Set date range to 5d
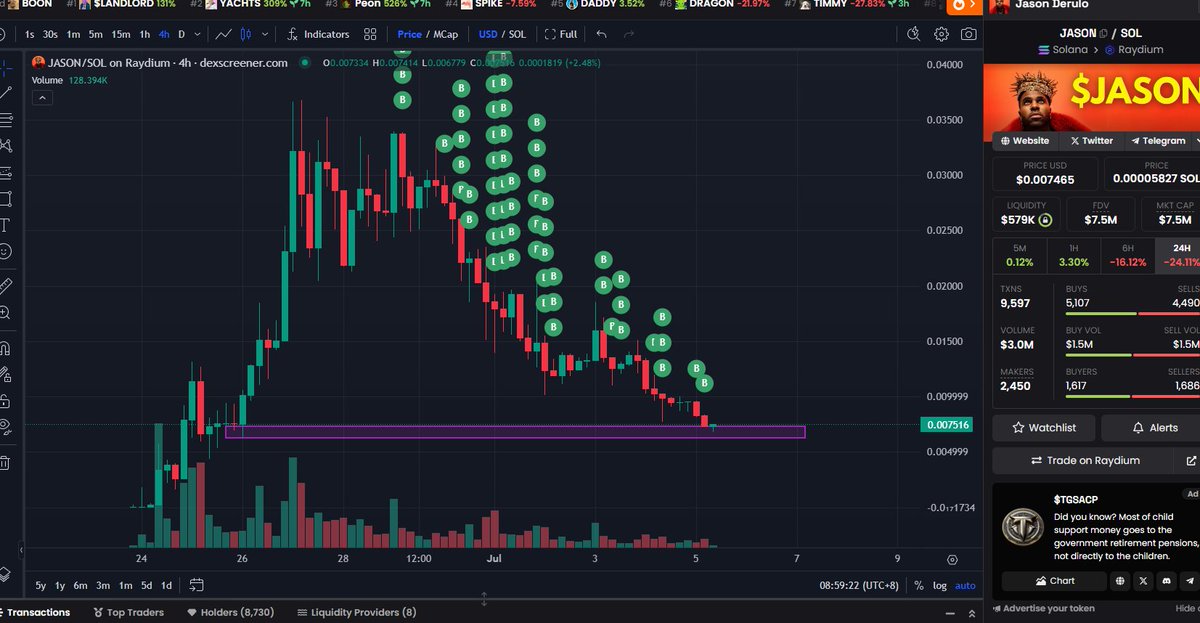 [x=146, y=585]
